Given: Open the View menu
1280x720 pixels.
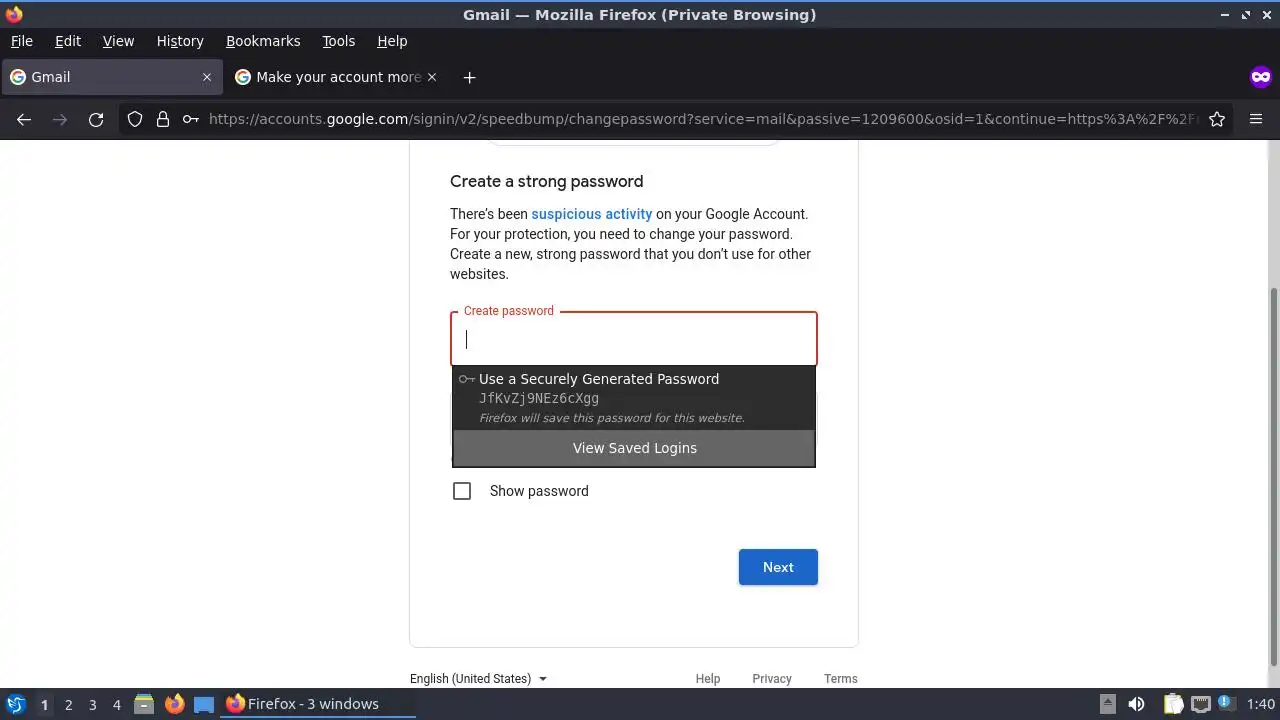Looking at the screenshot, I should (x=118, y=41).
